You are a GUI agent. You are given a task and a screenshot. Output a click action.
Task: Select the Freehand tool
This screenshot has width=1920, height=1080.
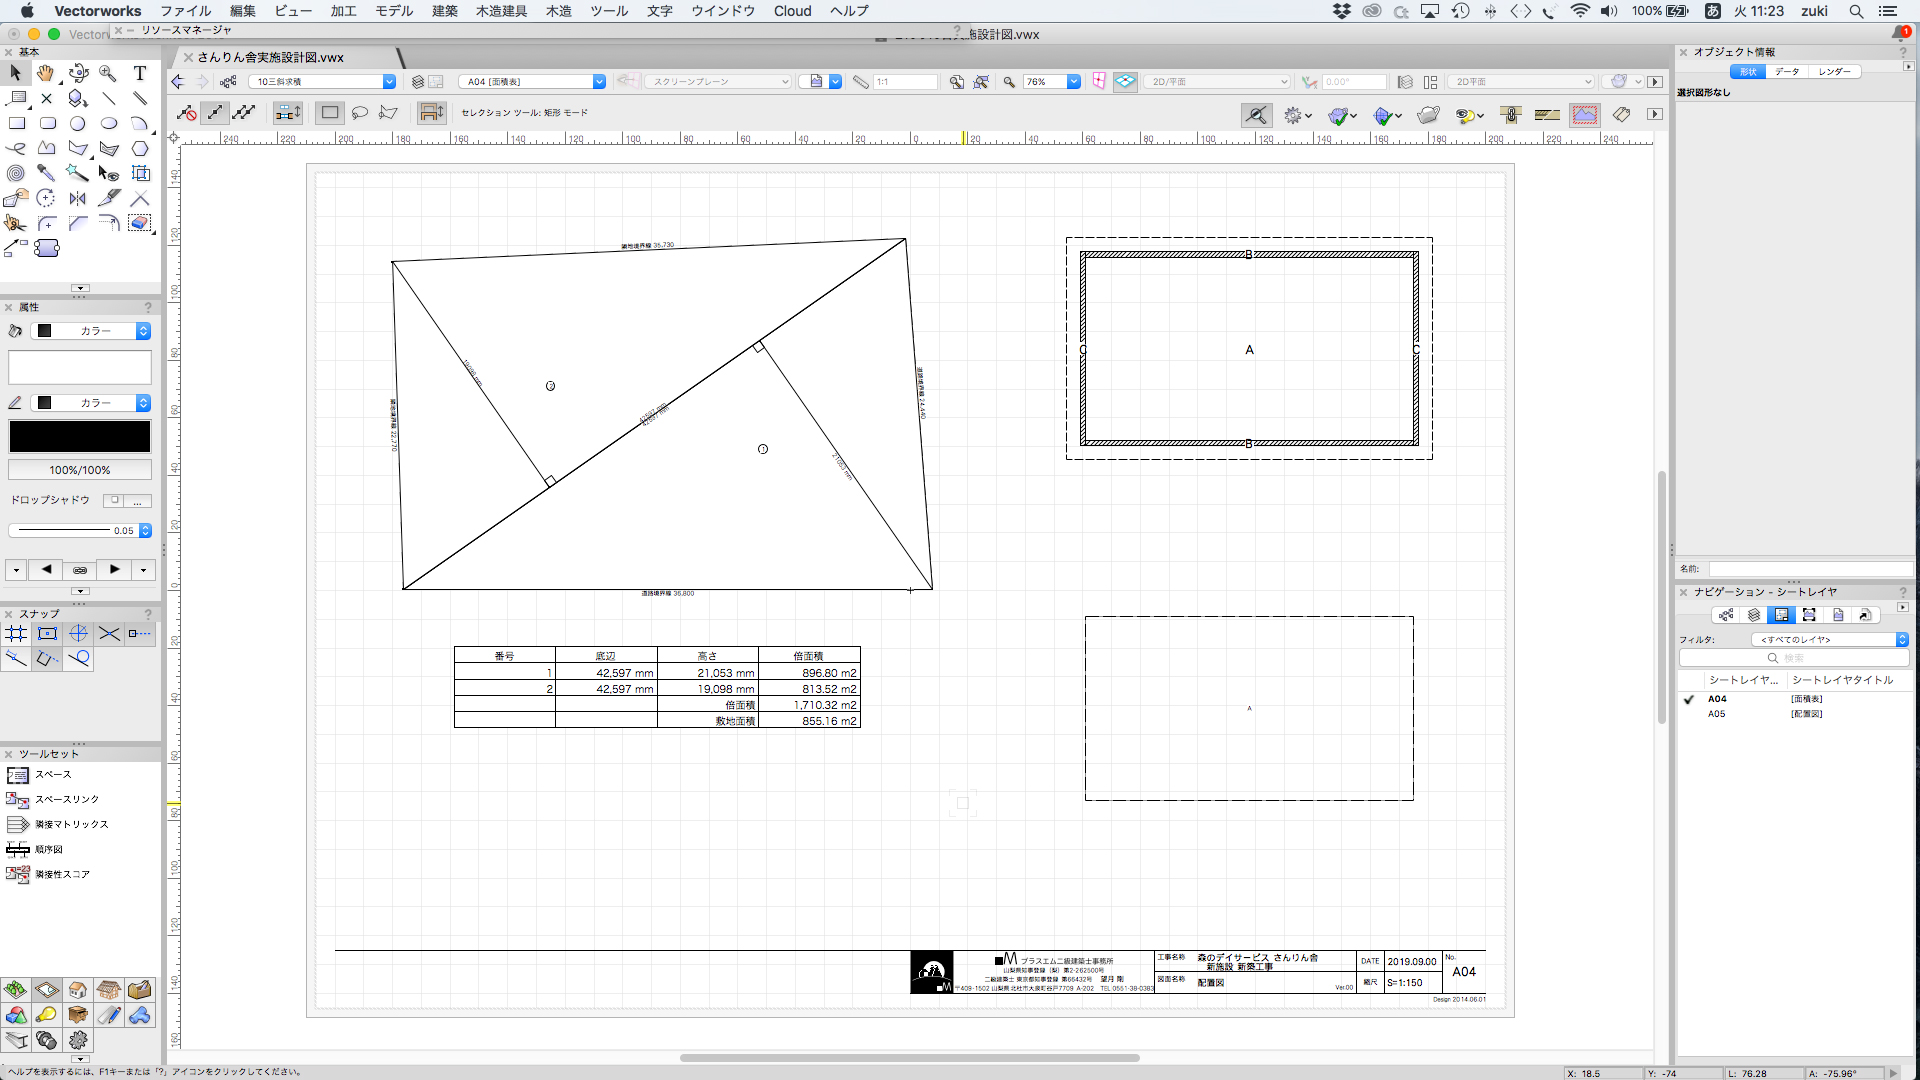pyautogui.click(x=16, y=148)
